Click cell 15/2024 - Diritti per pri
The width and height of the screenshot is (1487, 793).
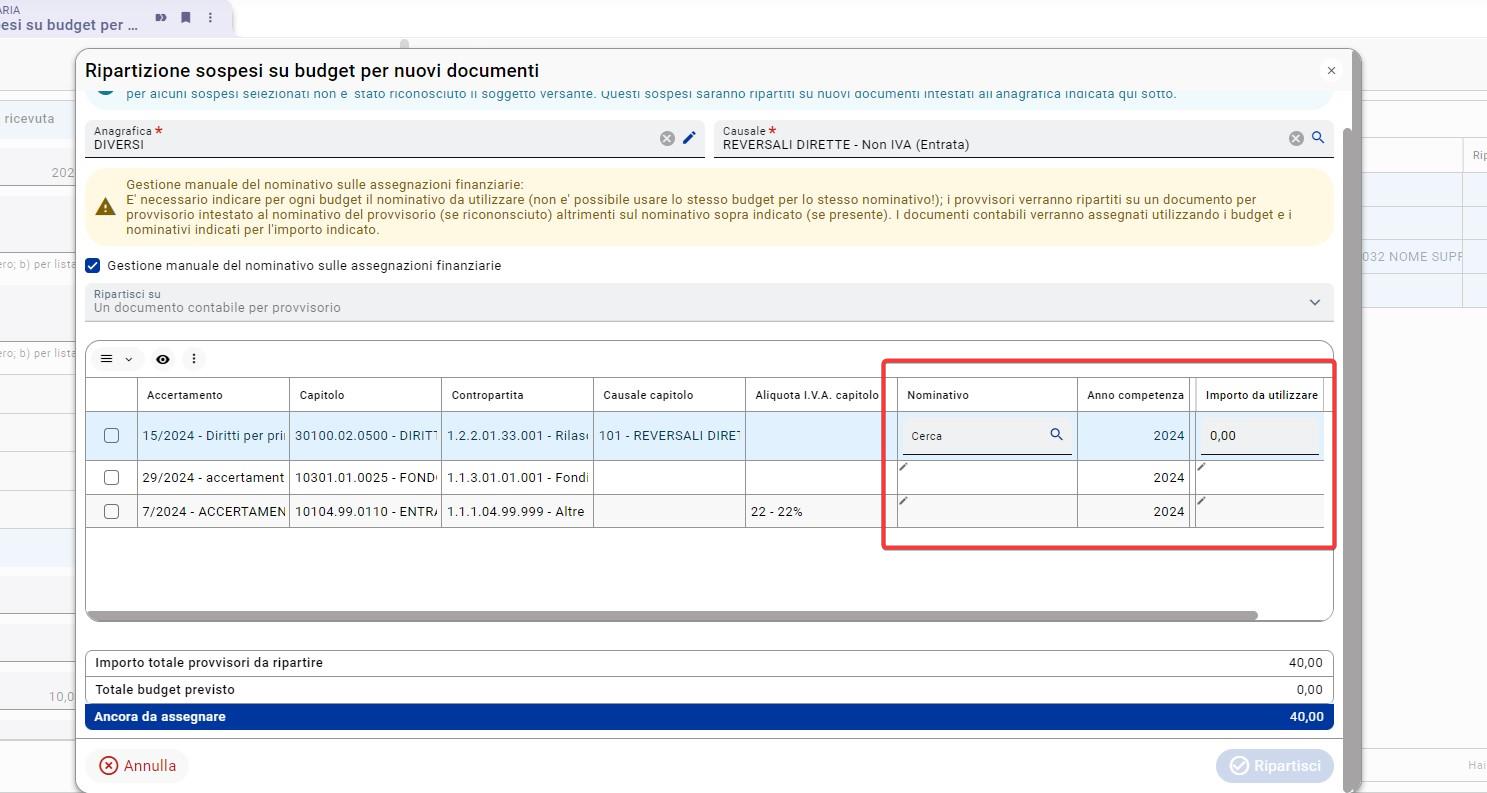pyautogui.click(x=213, y=436)
